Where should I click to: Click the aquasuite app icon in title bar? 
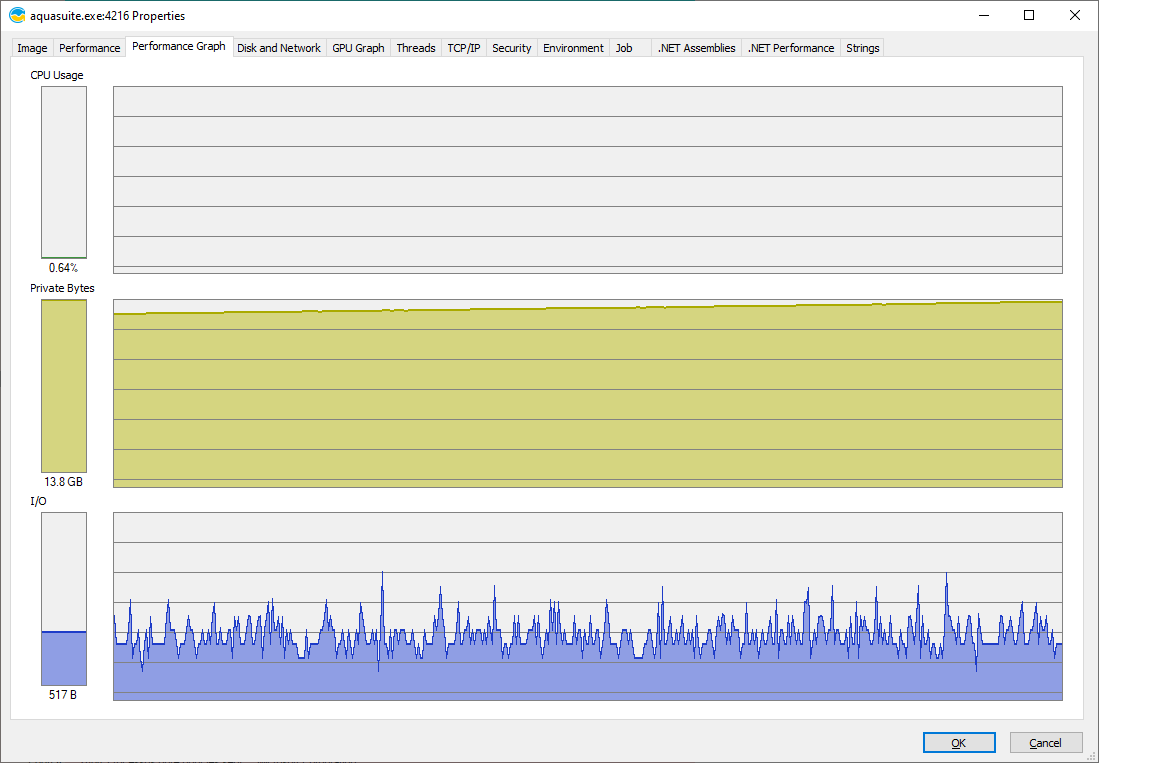(17, 16)
